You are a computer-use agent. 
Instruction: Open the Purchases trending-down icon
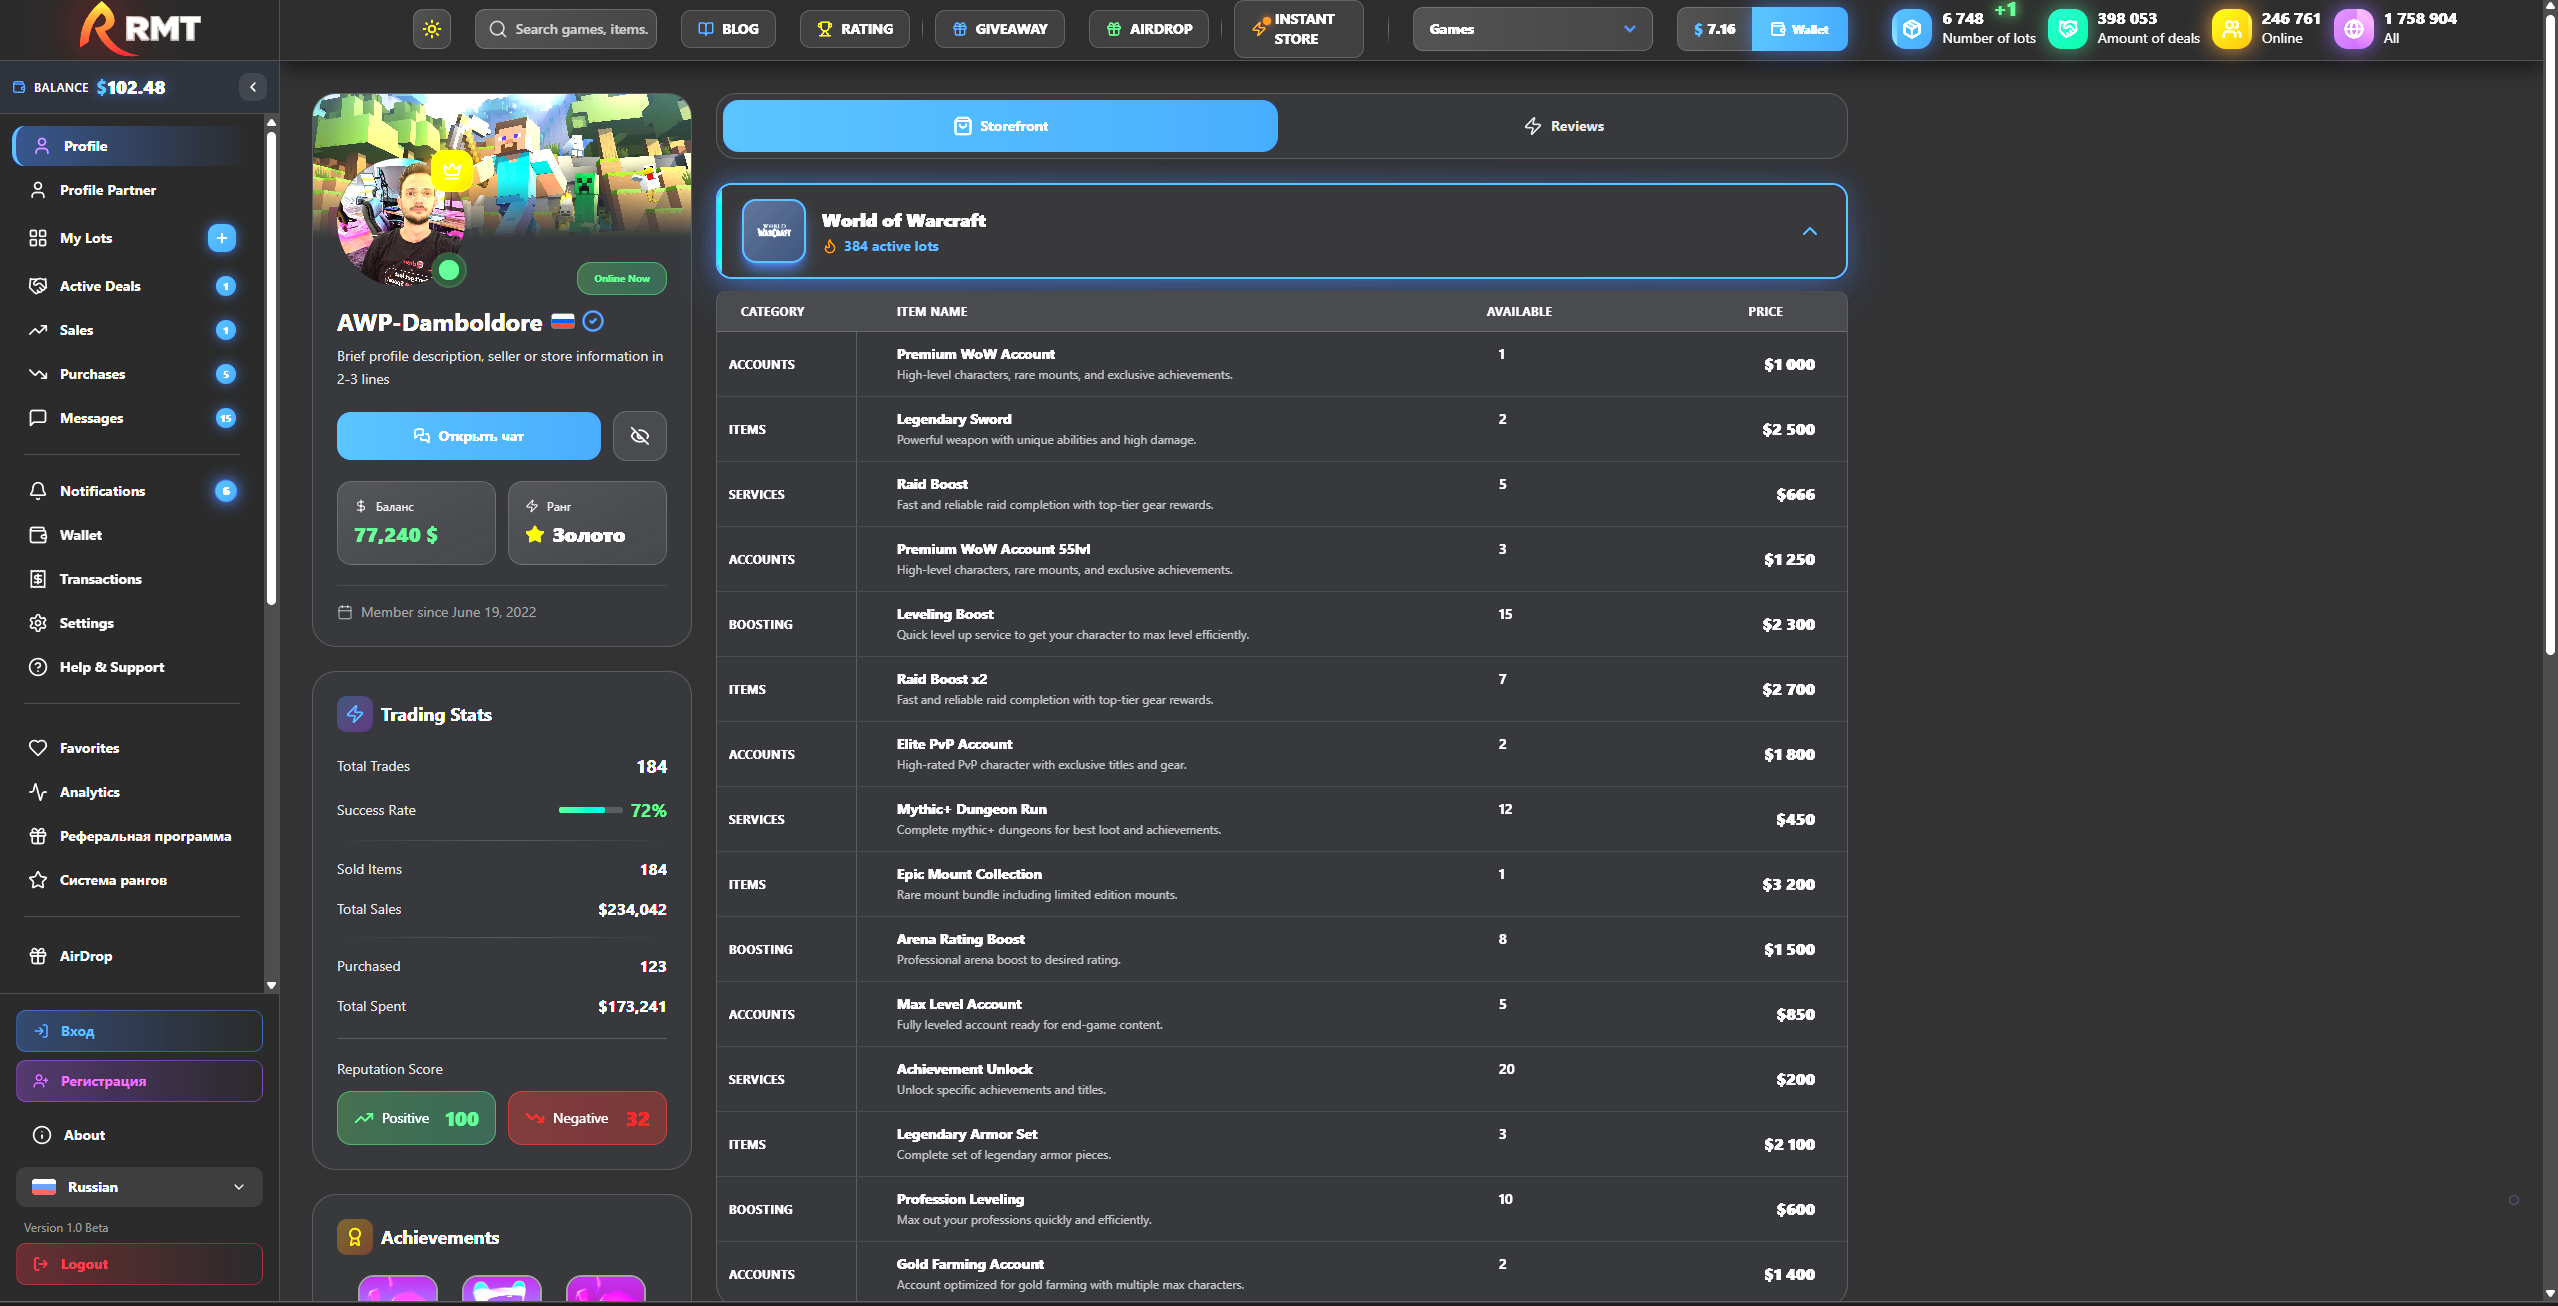coord(38,374)
